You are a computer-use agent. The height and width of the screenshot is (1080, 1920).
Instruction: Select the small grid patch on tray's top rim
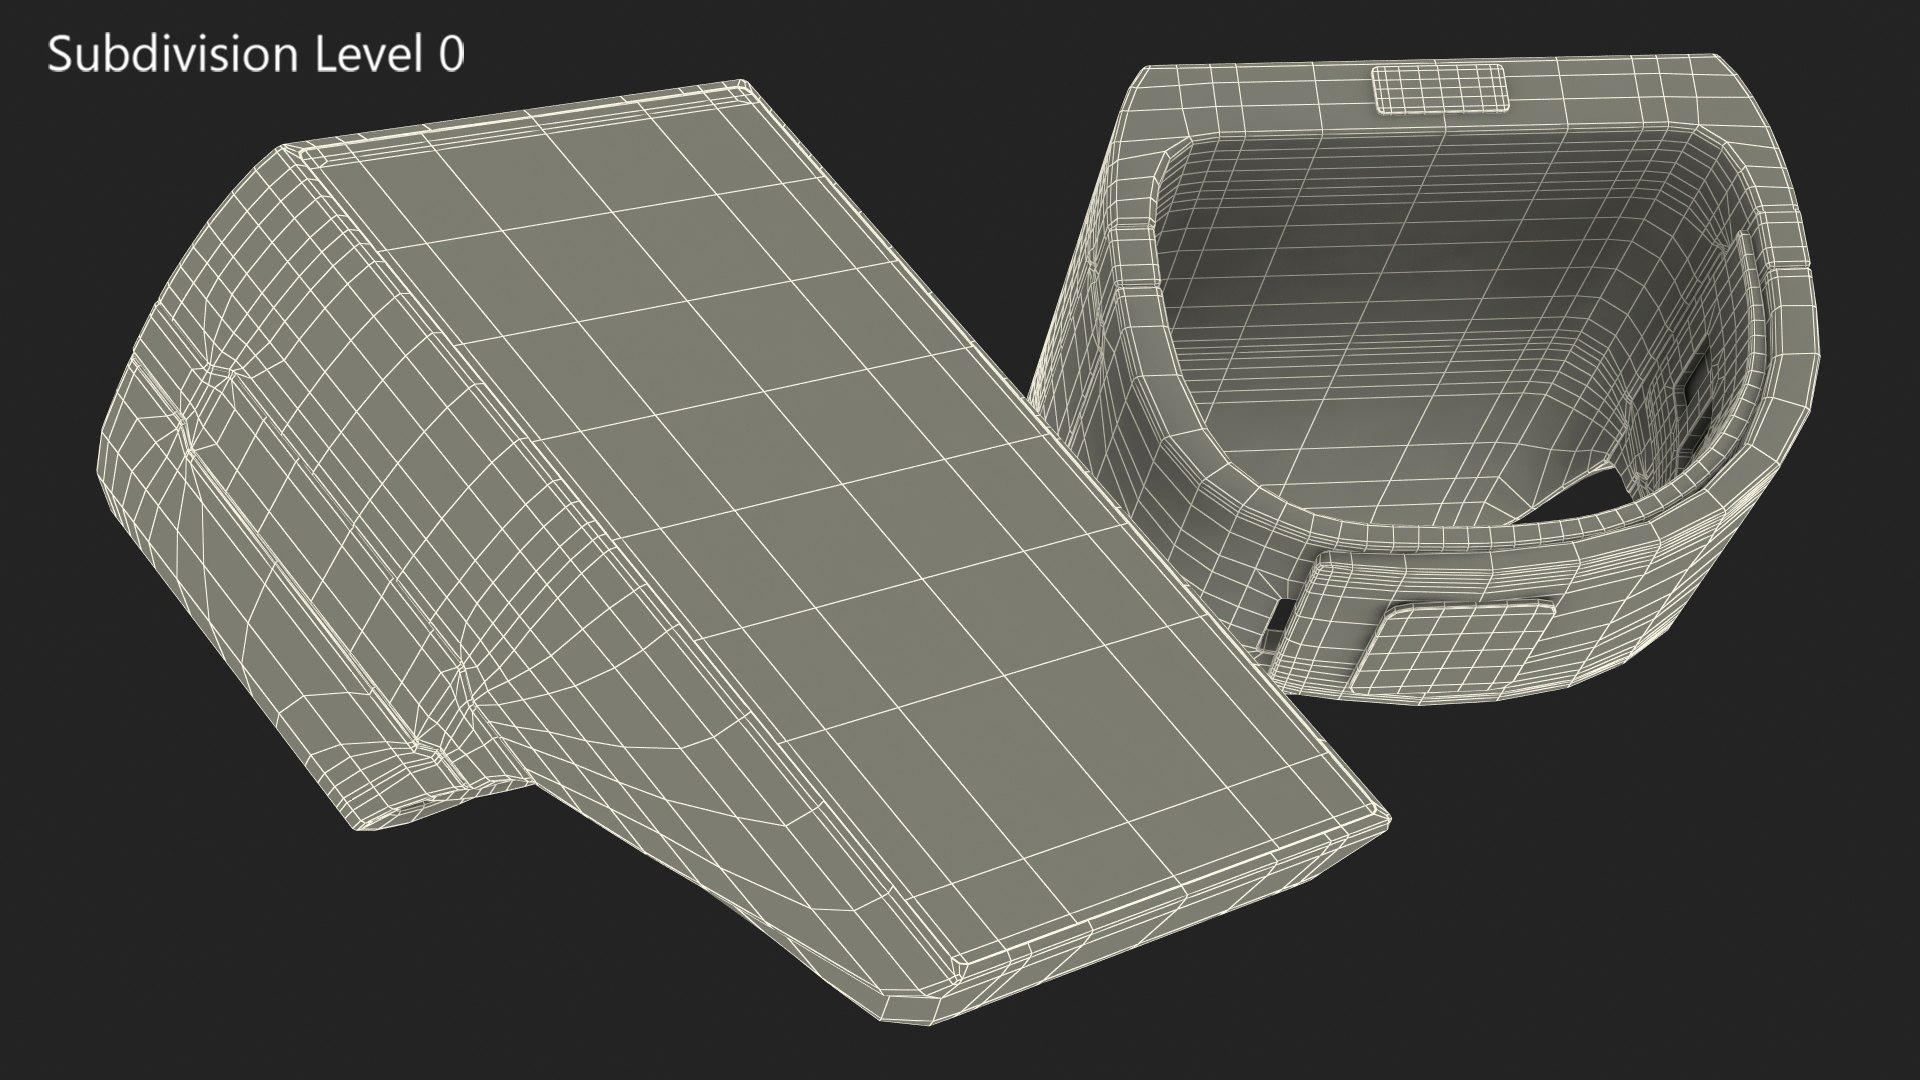click(x=1438, y=88)
